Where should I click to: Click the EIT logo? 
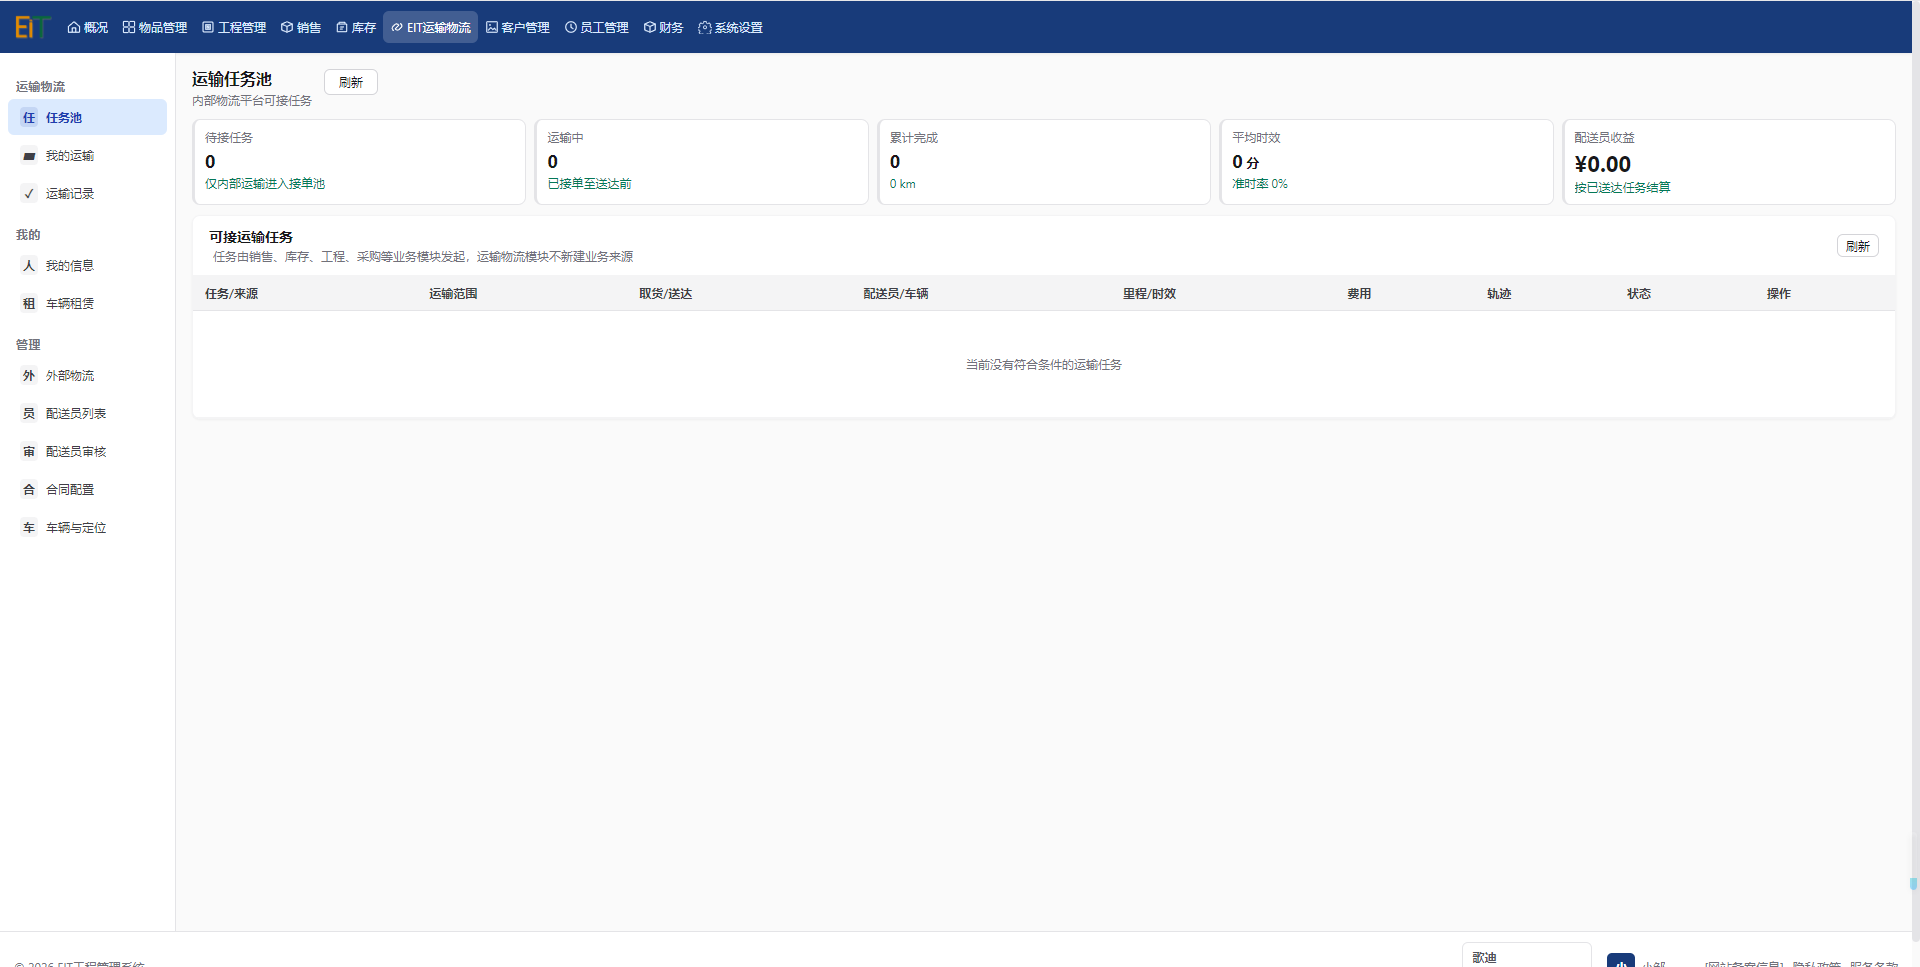(32, 27)
